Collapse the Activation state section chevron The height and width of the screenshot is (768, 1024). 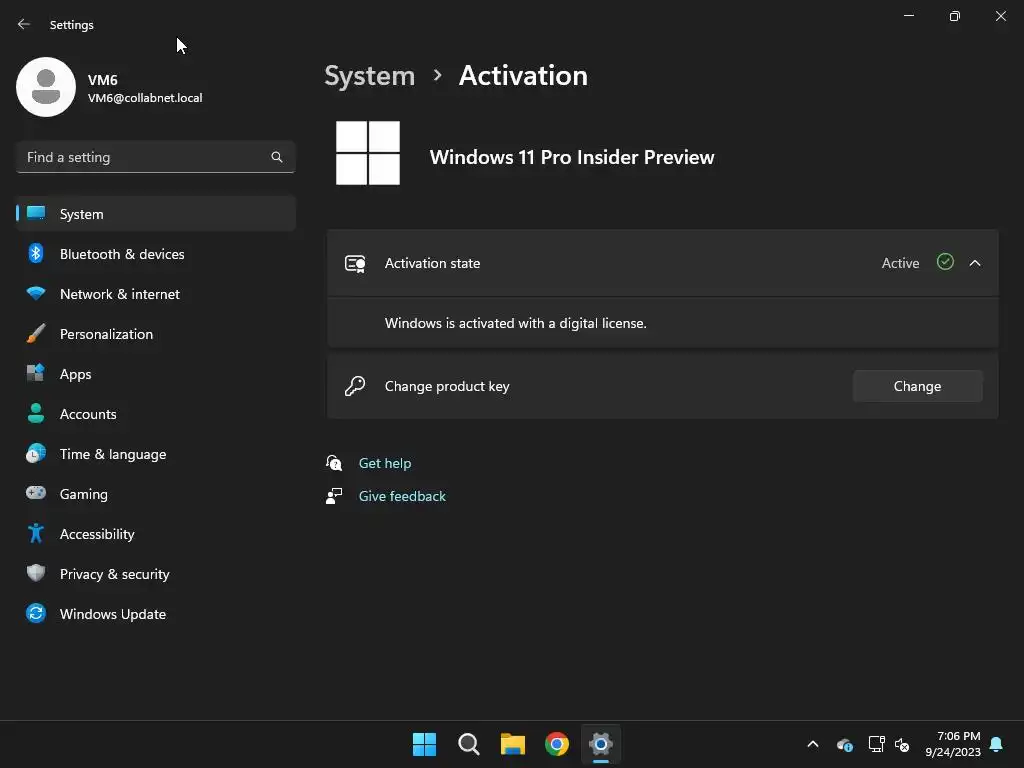pos(974,263)
